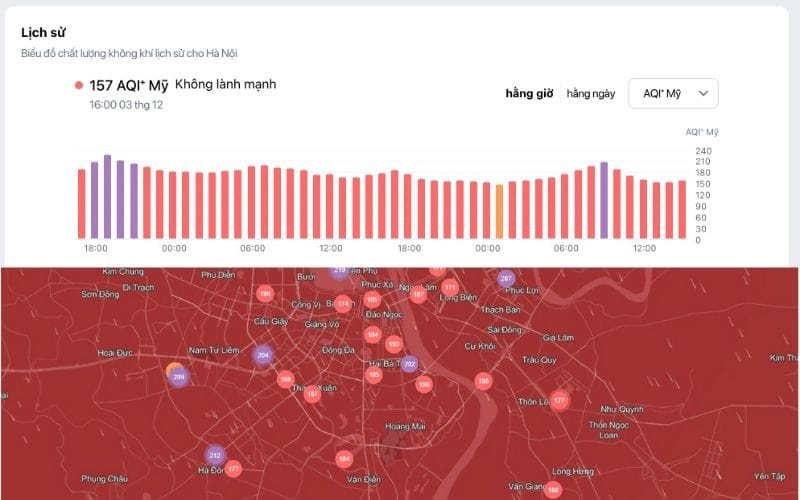The image size is (800, 500).
Task: Select the tallest purple bar near 18:00
Action: tap(108, 198)
